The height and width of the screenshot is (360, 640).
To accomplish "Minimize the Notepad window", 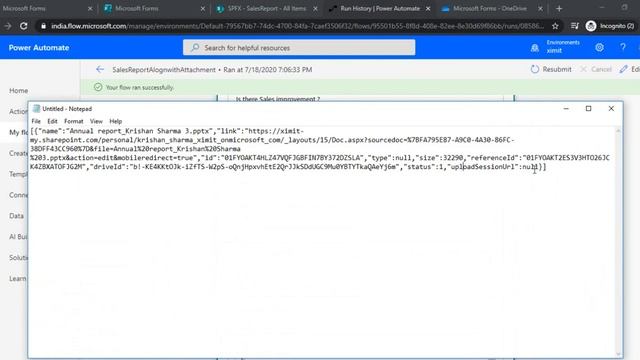I will (x=566, y=109).
